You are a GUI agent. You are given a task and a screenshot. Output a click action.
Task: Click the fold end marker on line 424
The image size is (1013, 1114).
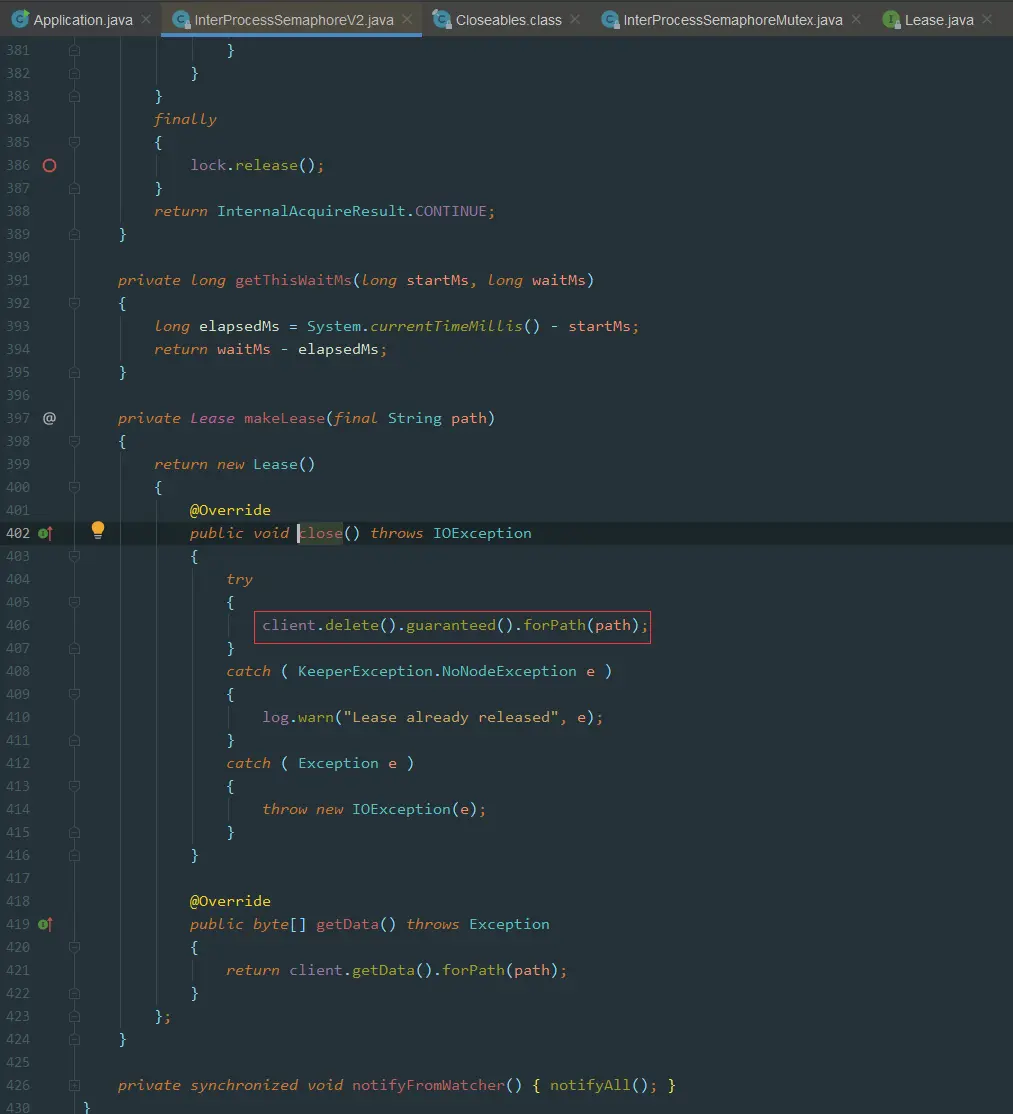(x=75, y=1039)
